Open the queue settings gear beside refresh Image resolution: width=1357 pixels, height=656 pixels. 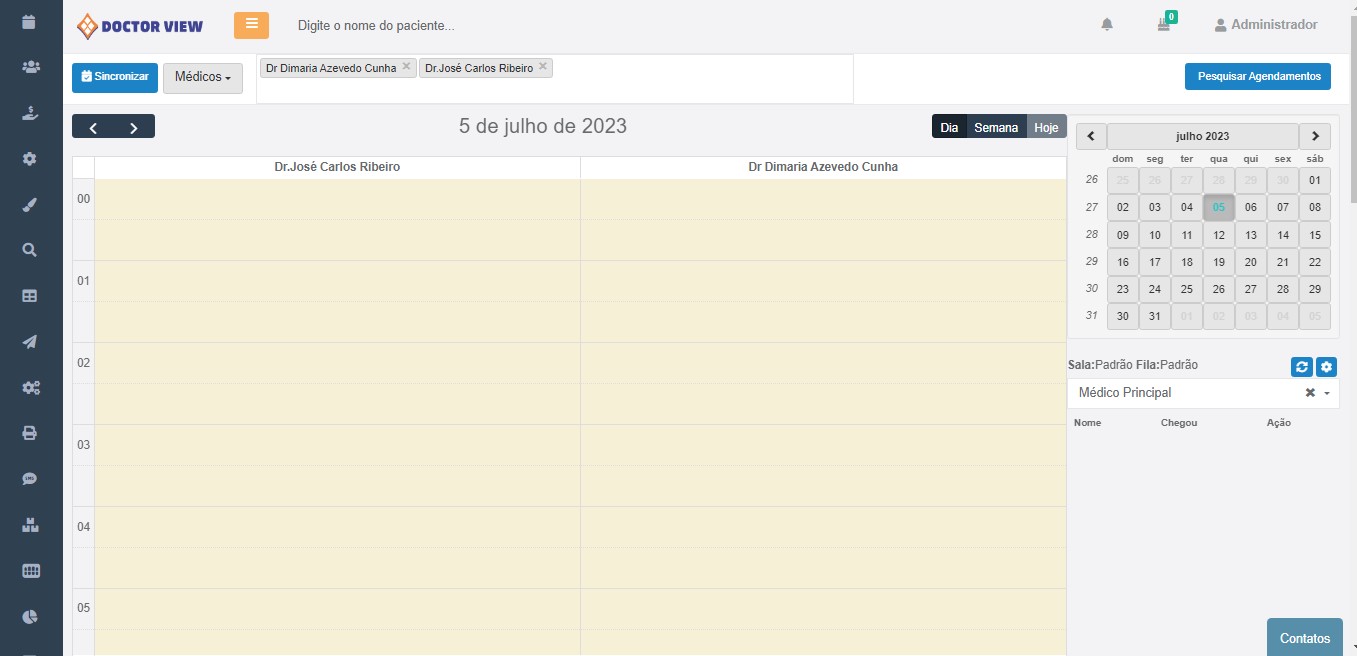click(x=1326, y=367)
